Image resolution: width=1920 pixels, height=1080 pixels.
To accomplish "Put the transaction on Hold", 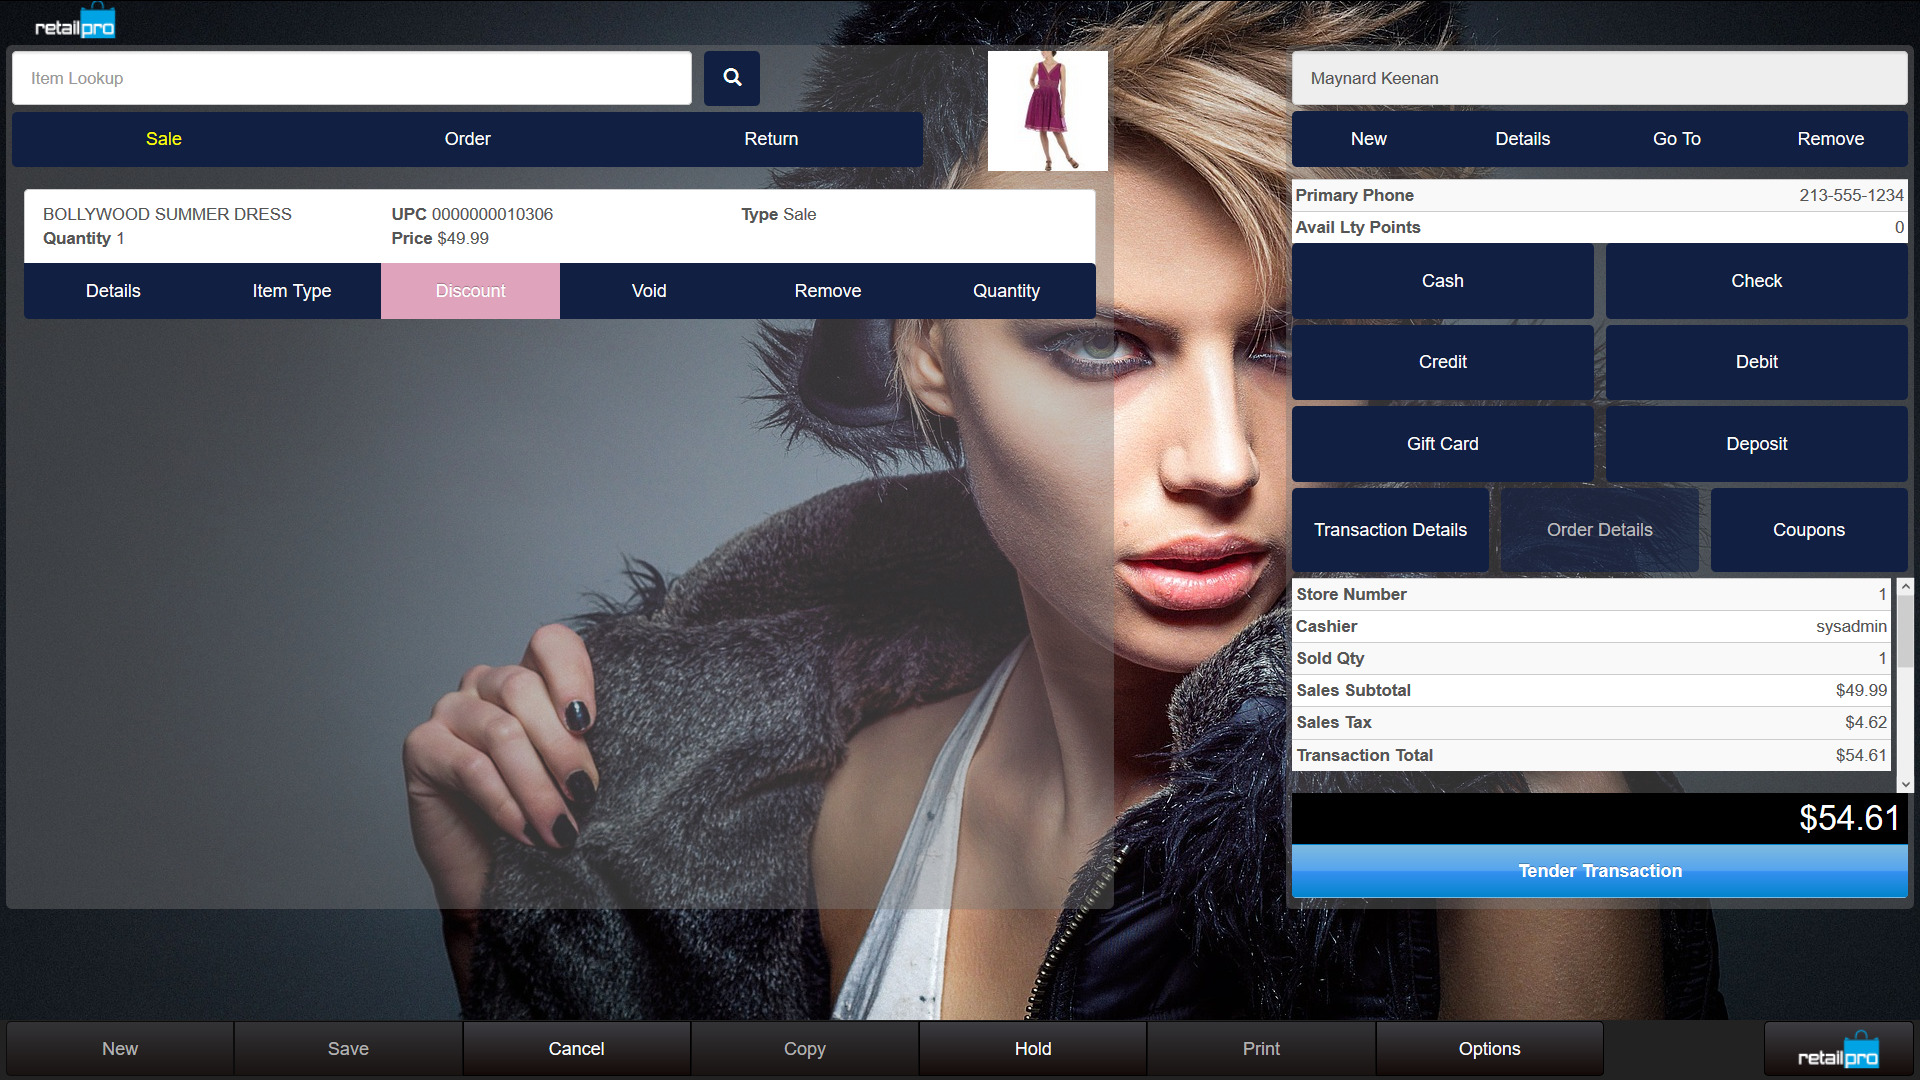I will tap(1032, 1049).
